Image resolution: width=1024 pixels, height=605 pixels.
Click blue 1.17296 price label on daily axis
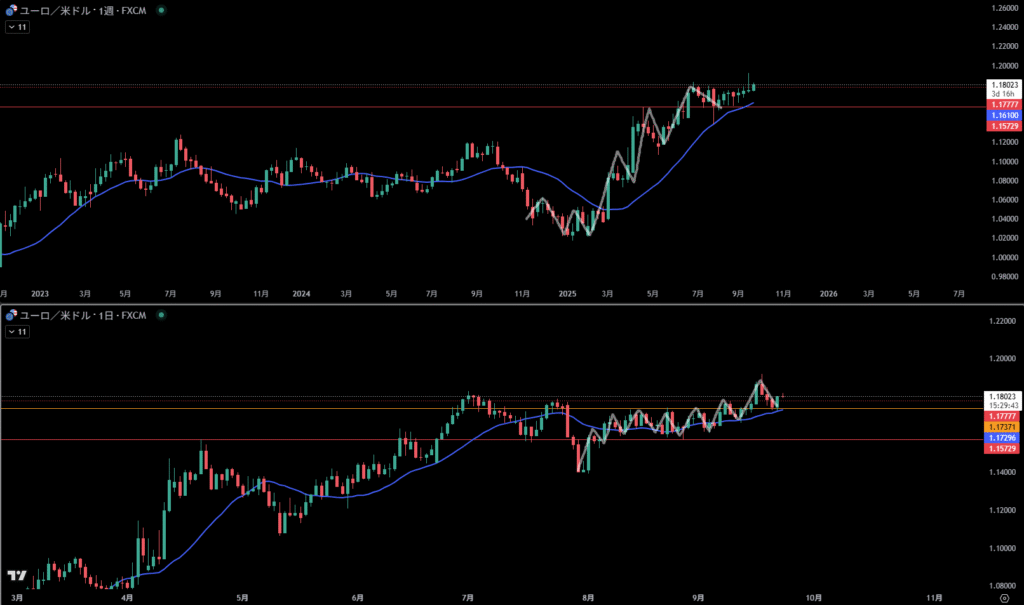tap(1003, 438)
